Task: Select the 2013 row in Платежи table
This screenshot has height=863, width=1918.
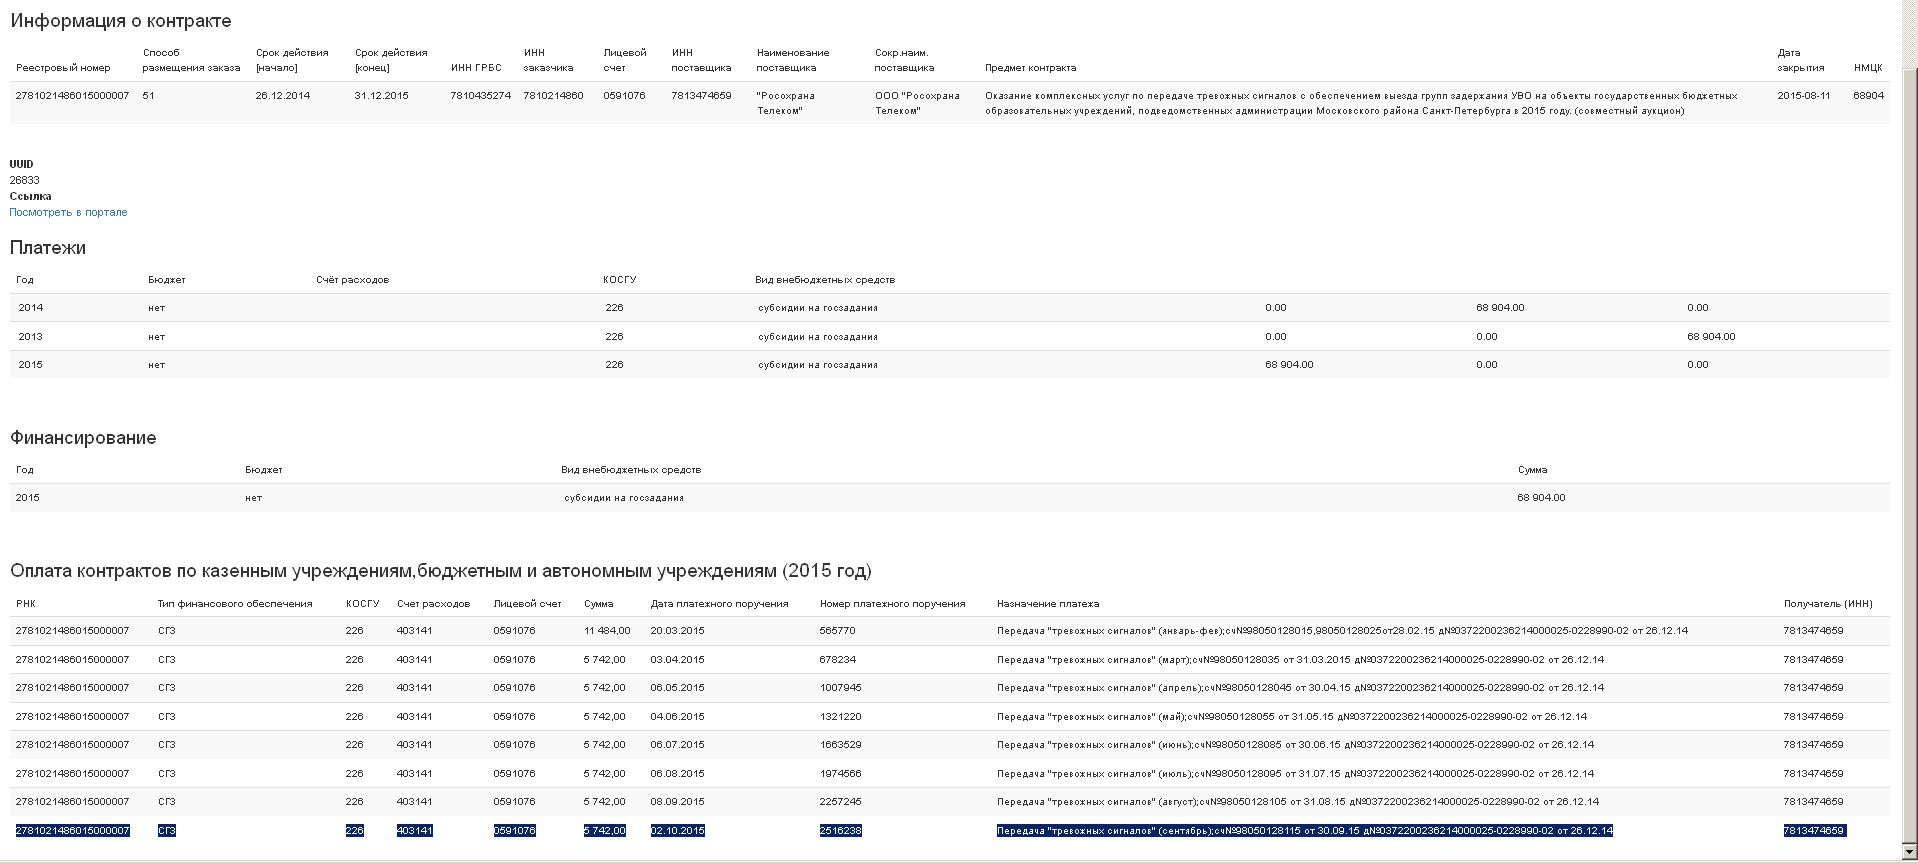Action: [30, 337]
